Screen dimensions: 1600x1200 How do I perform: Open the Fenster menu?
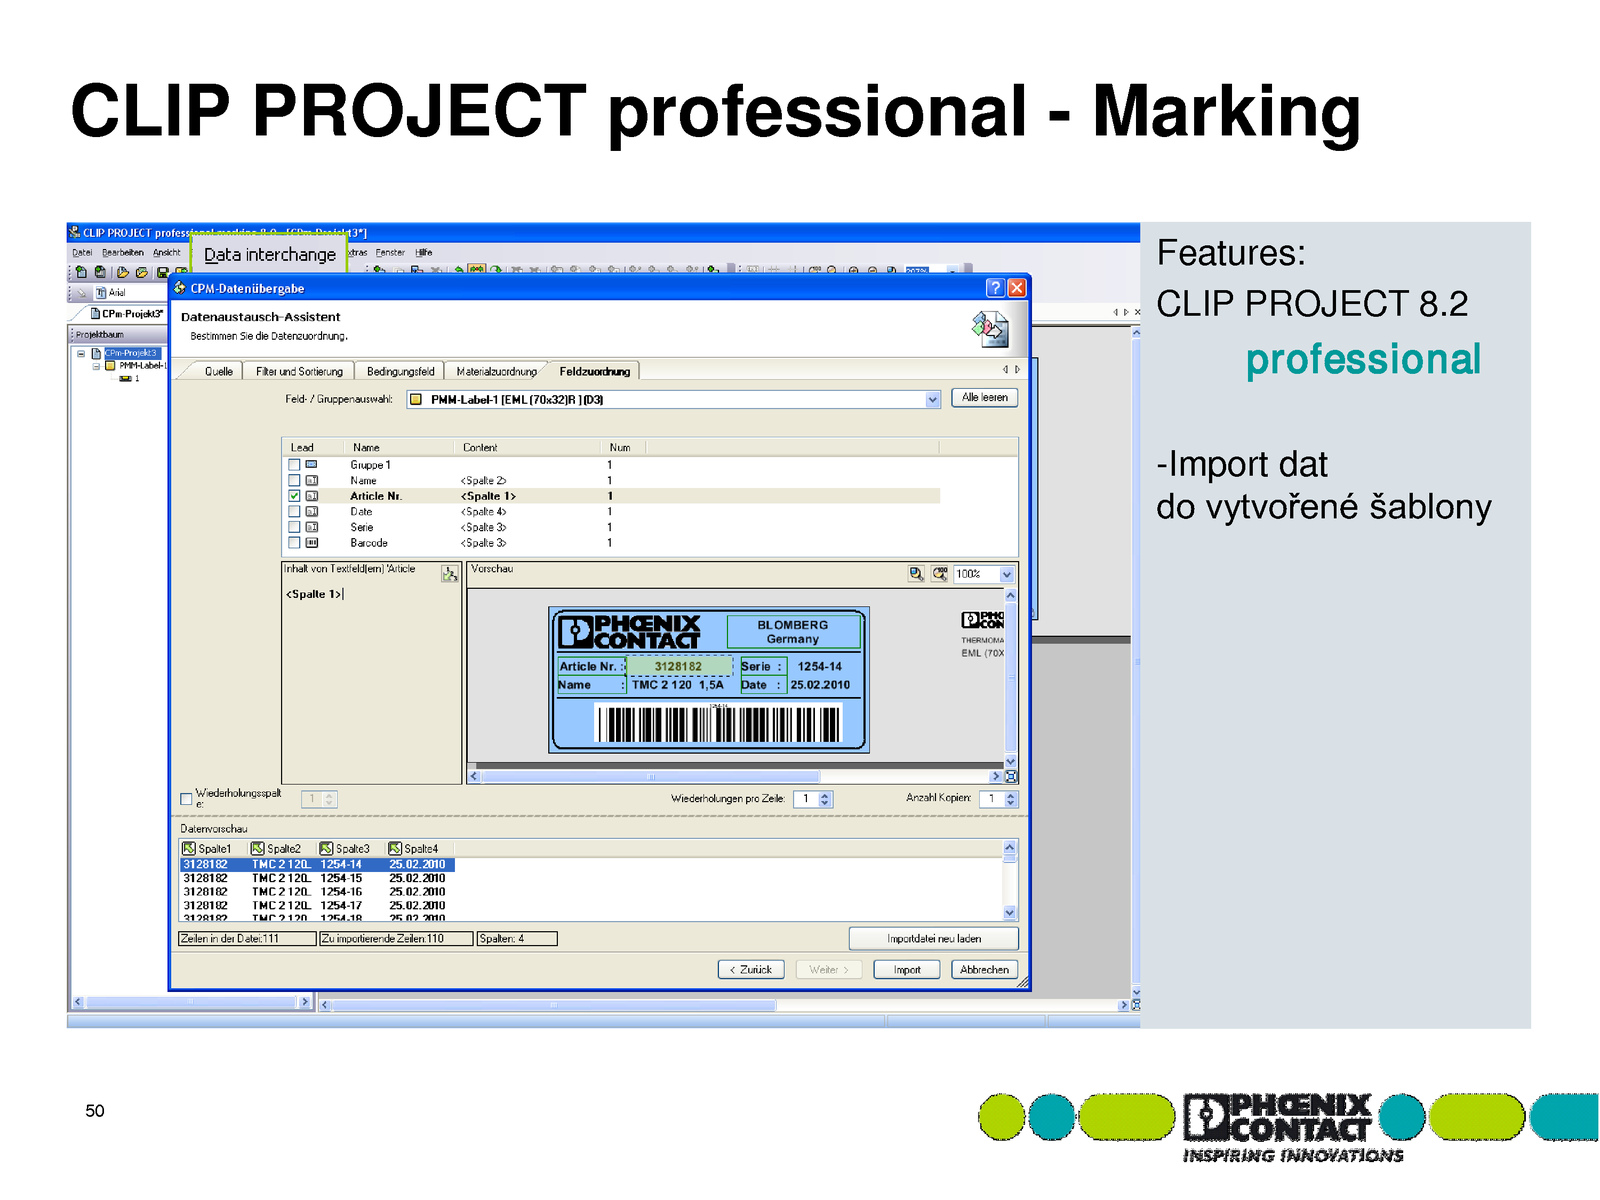coord(390,253)
